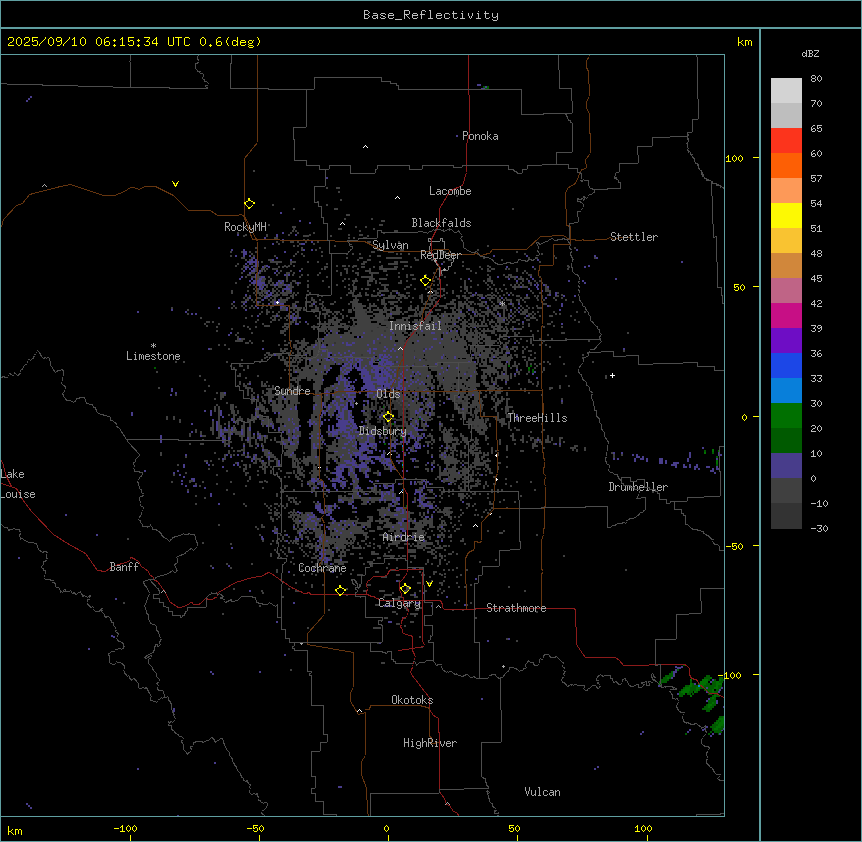This screenshot has width=862, height=842.
Task: Click the Vulcan map label
Action: coord(543,792)
